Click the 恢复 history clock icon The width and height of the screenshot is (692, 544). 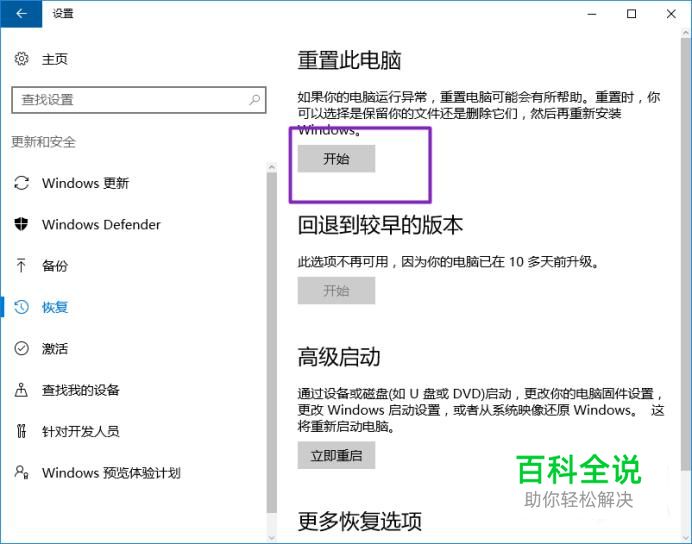(22, 307)
